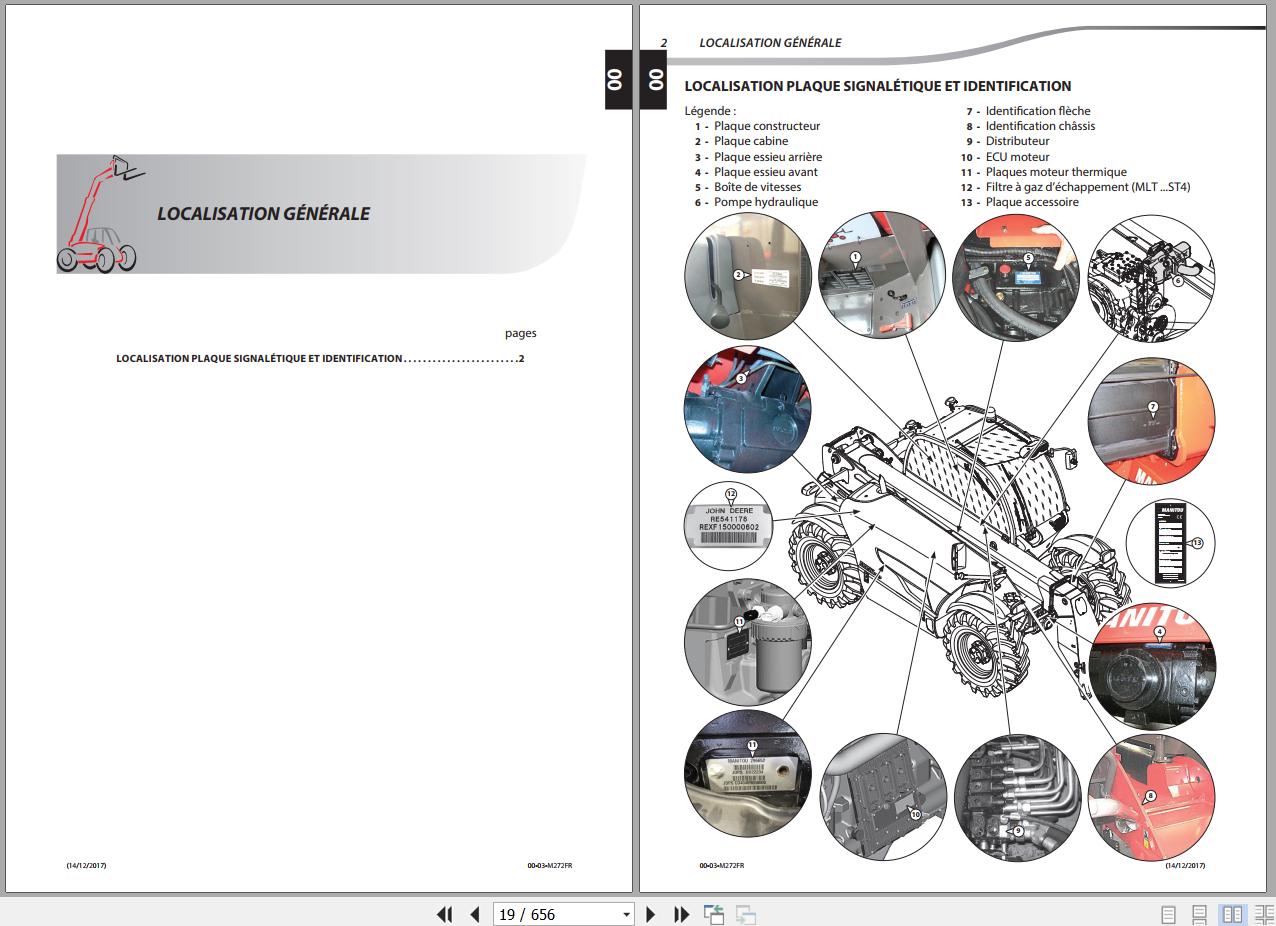Open the table of contents entry for page 2
This screenshot has width=1276, height=926.
(320, 358)
